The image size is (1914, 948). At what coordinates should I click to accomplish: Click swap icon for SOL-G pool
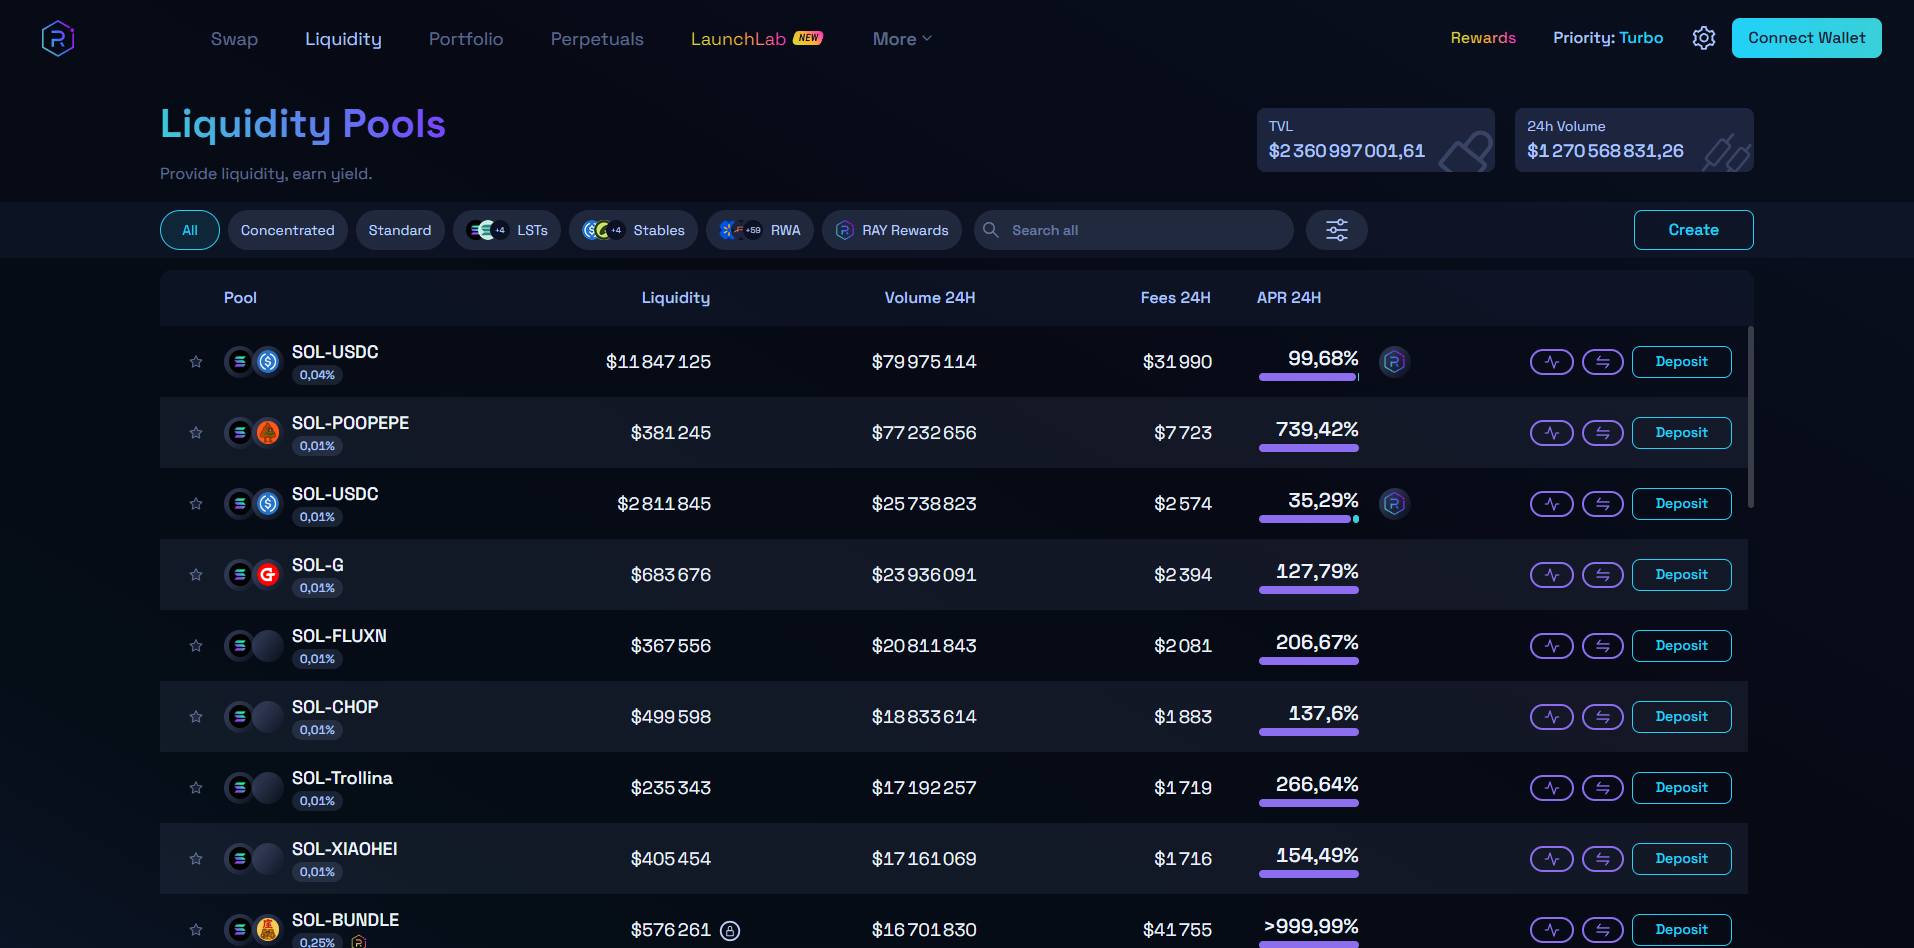click(x=1602, y=575)
